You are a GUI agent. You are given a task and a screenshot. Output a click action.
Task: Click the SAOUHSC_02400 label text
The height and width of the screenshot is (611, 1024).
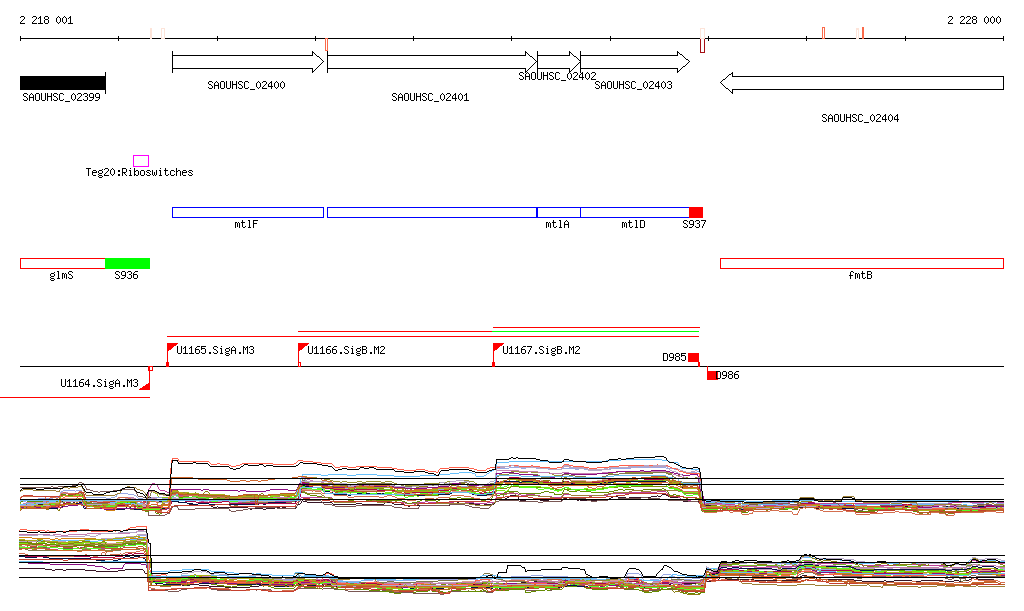[246, 85]
